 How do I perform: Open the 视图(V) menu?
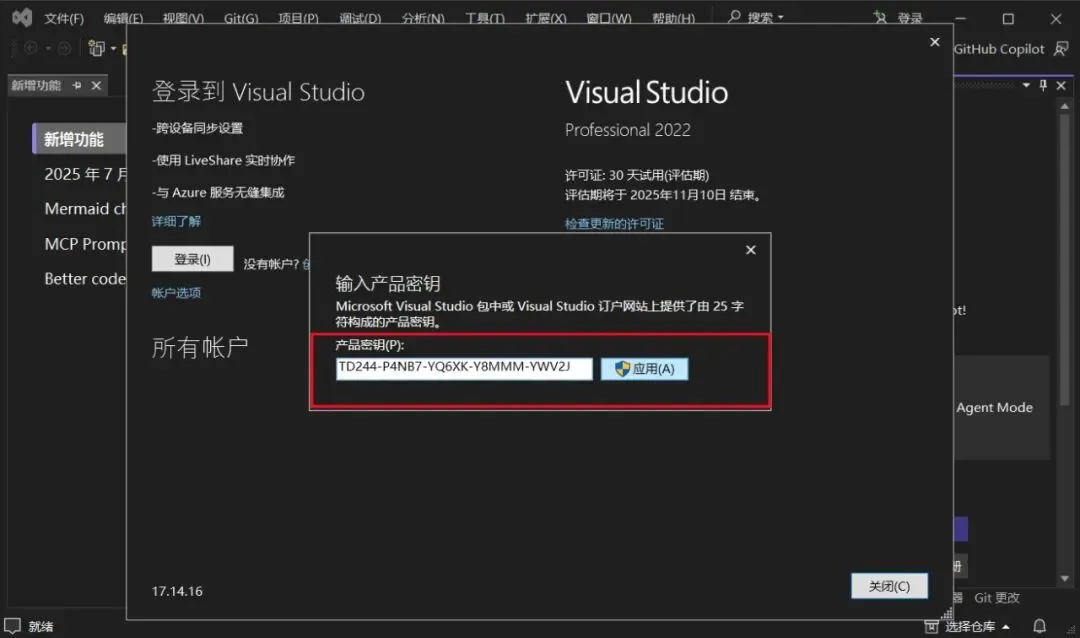click(183, 19)
